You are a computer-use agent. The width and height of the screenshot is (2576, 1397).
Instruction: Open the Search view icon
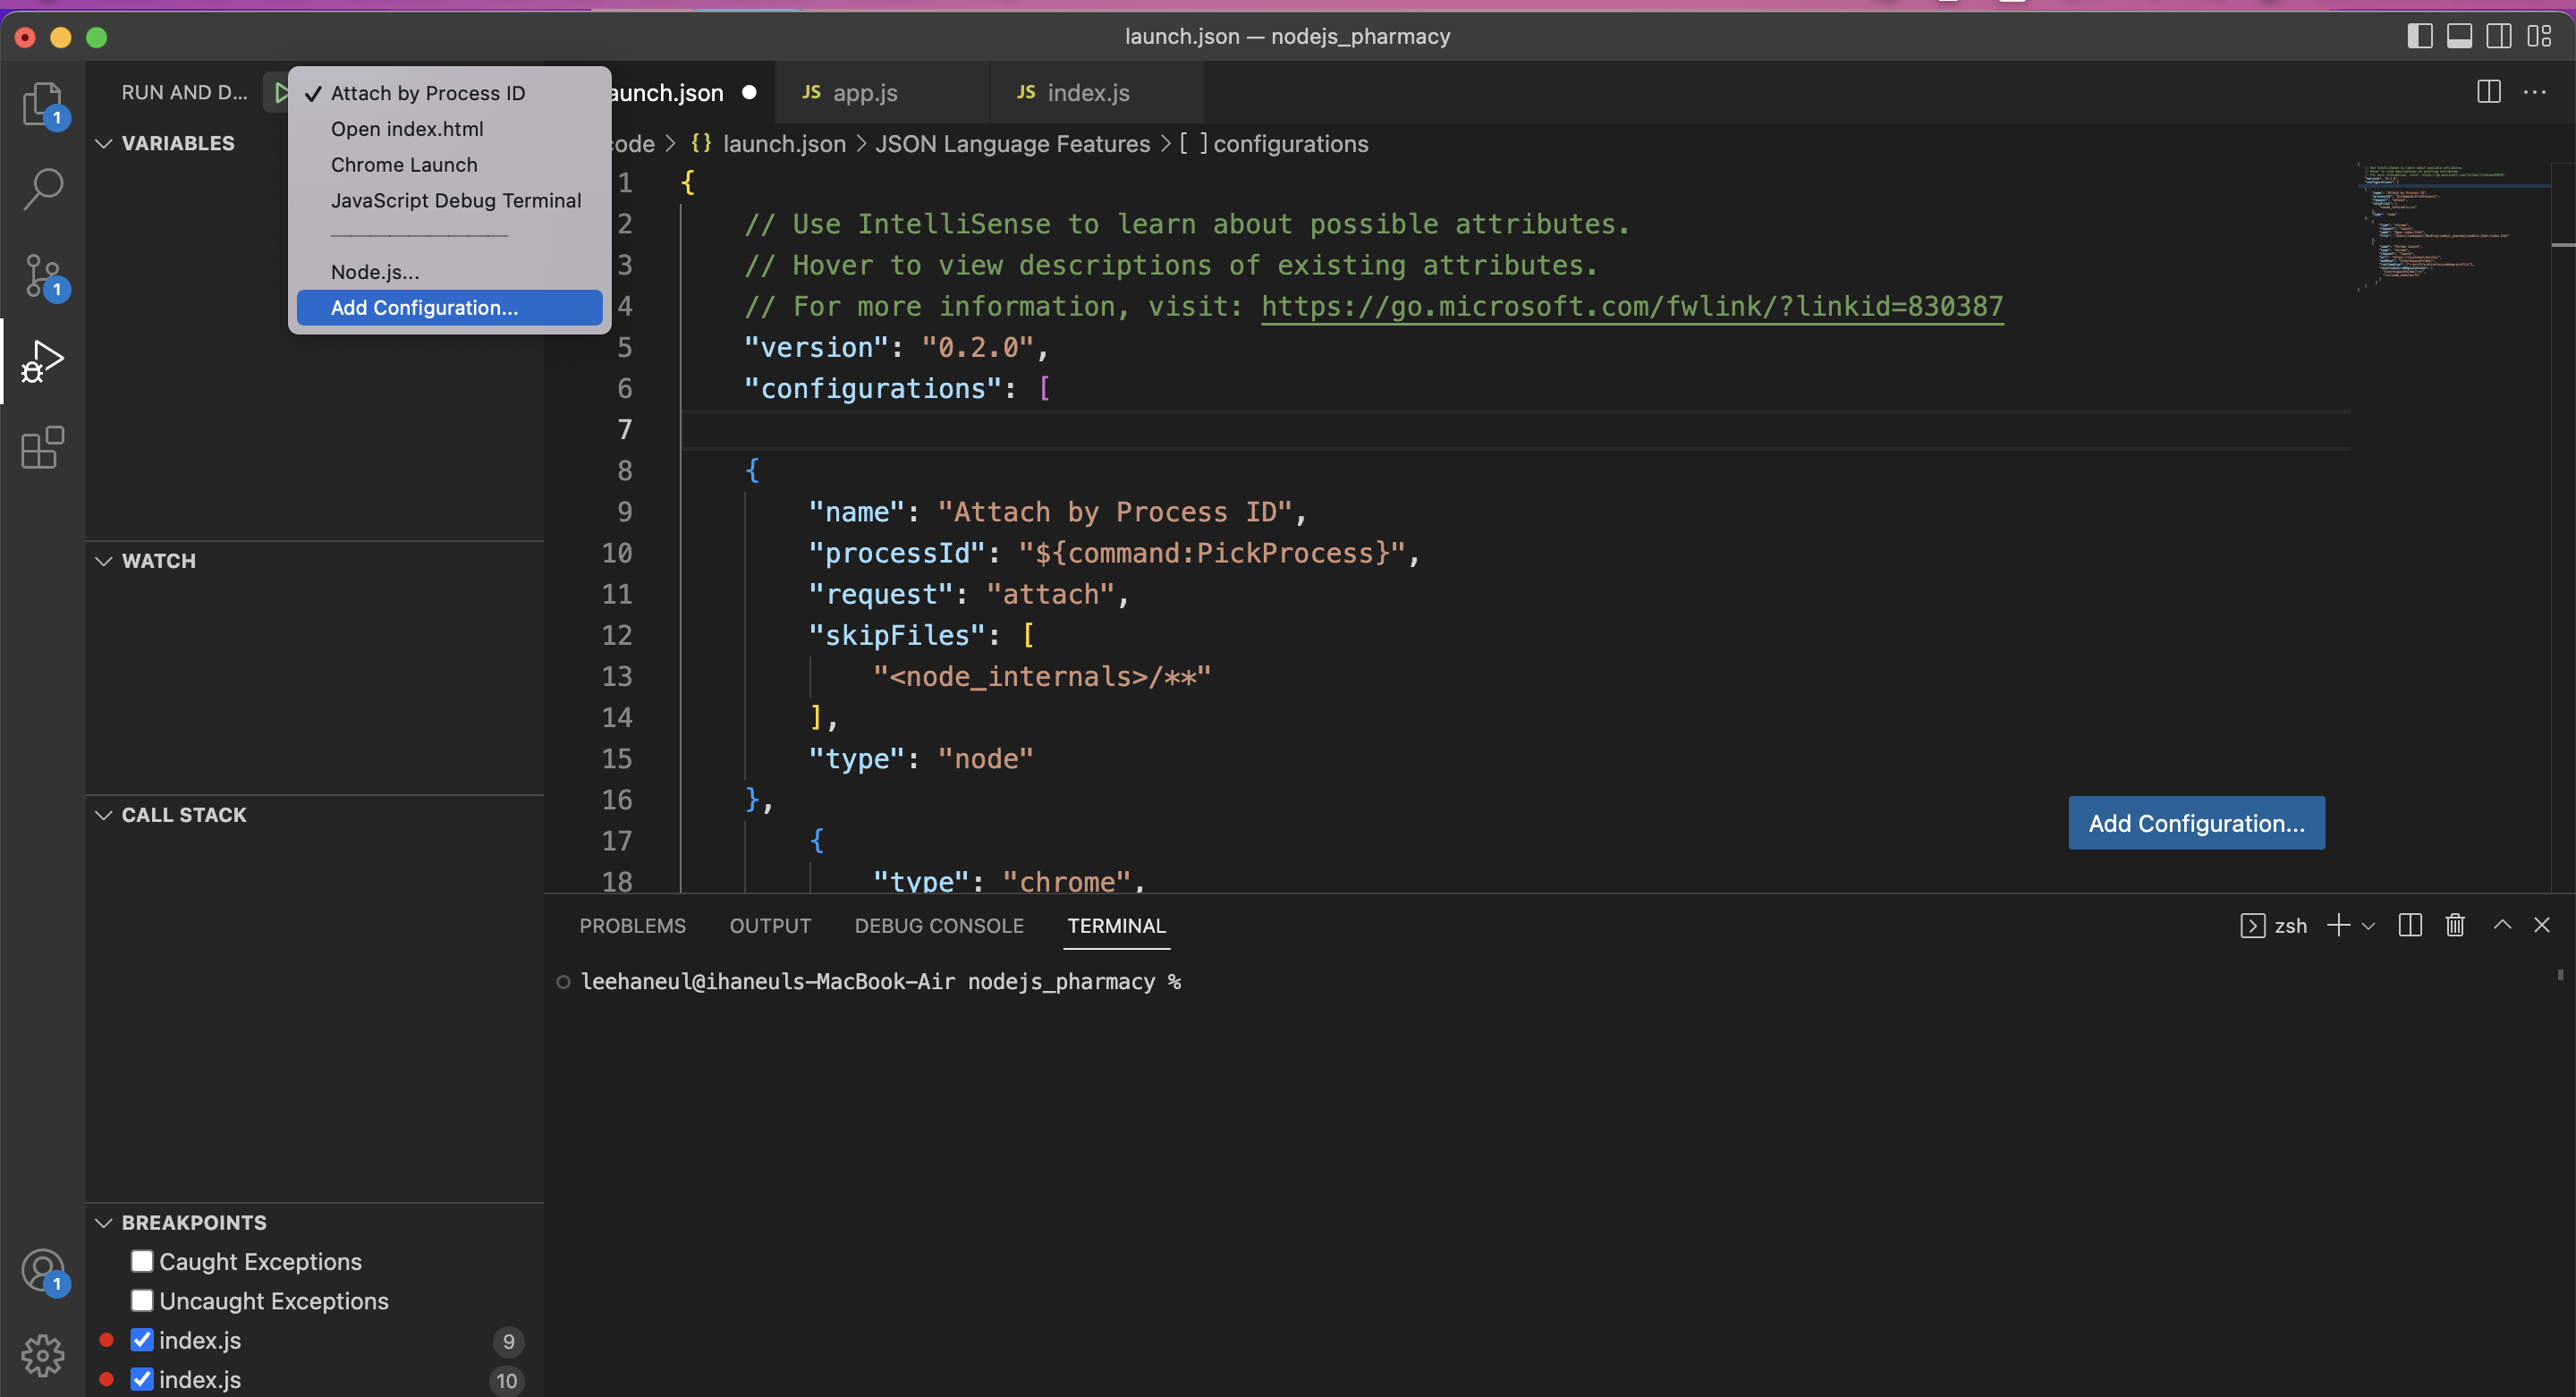[42, 188]
